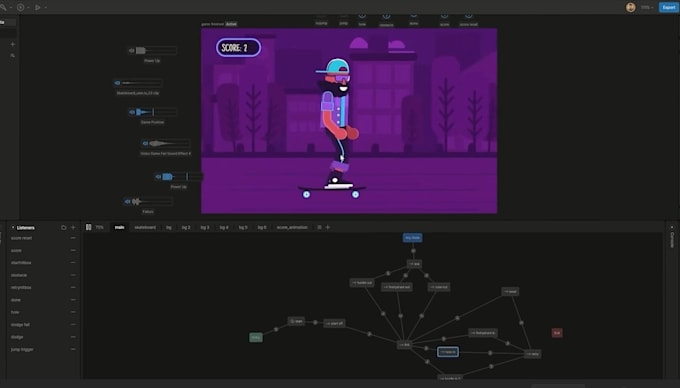
Task: Click the minus icon on retryhitbox row
Action: point(73,287)
